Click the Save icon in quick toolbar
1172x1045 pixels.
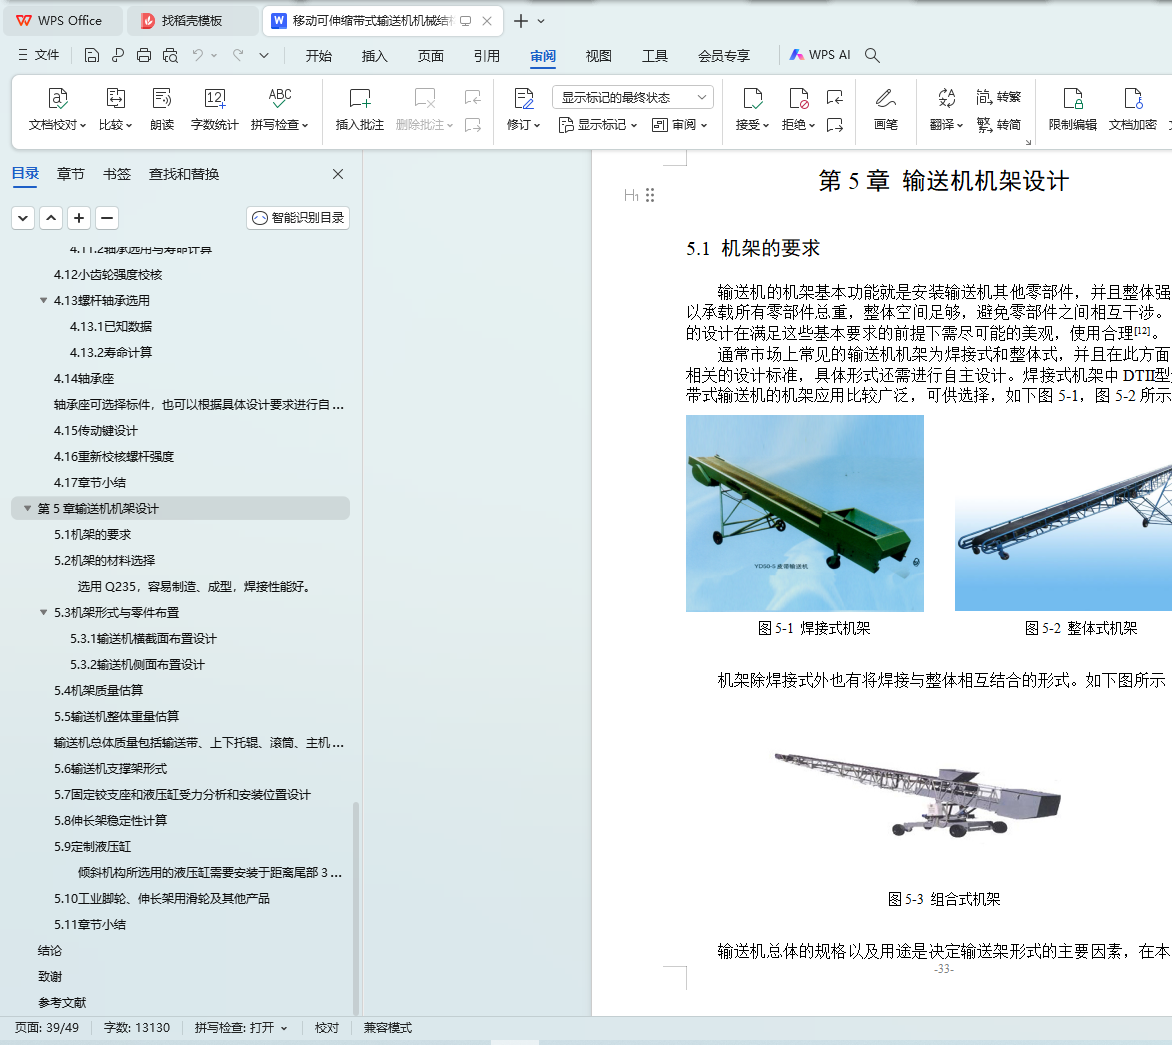point(91,55)
